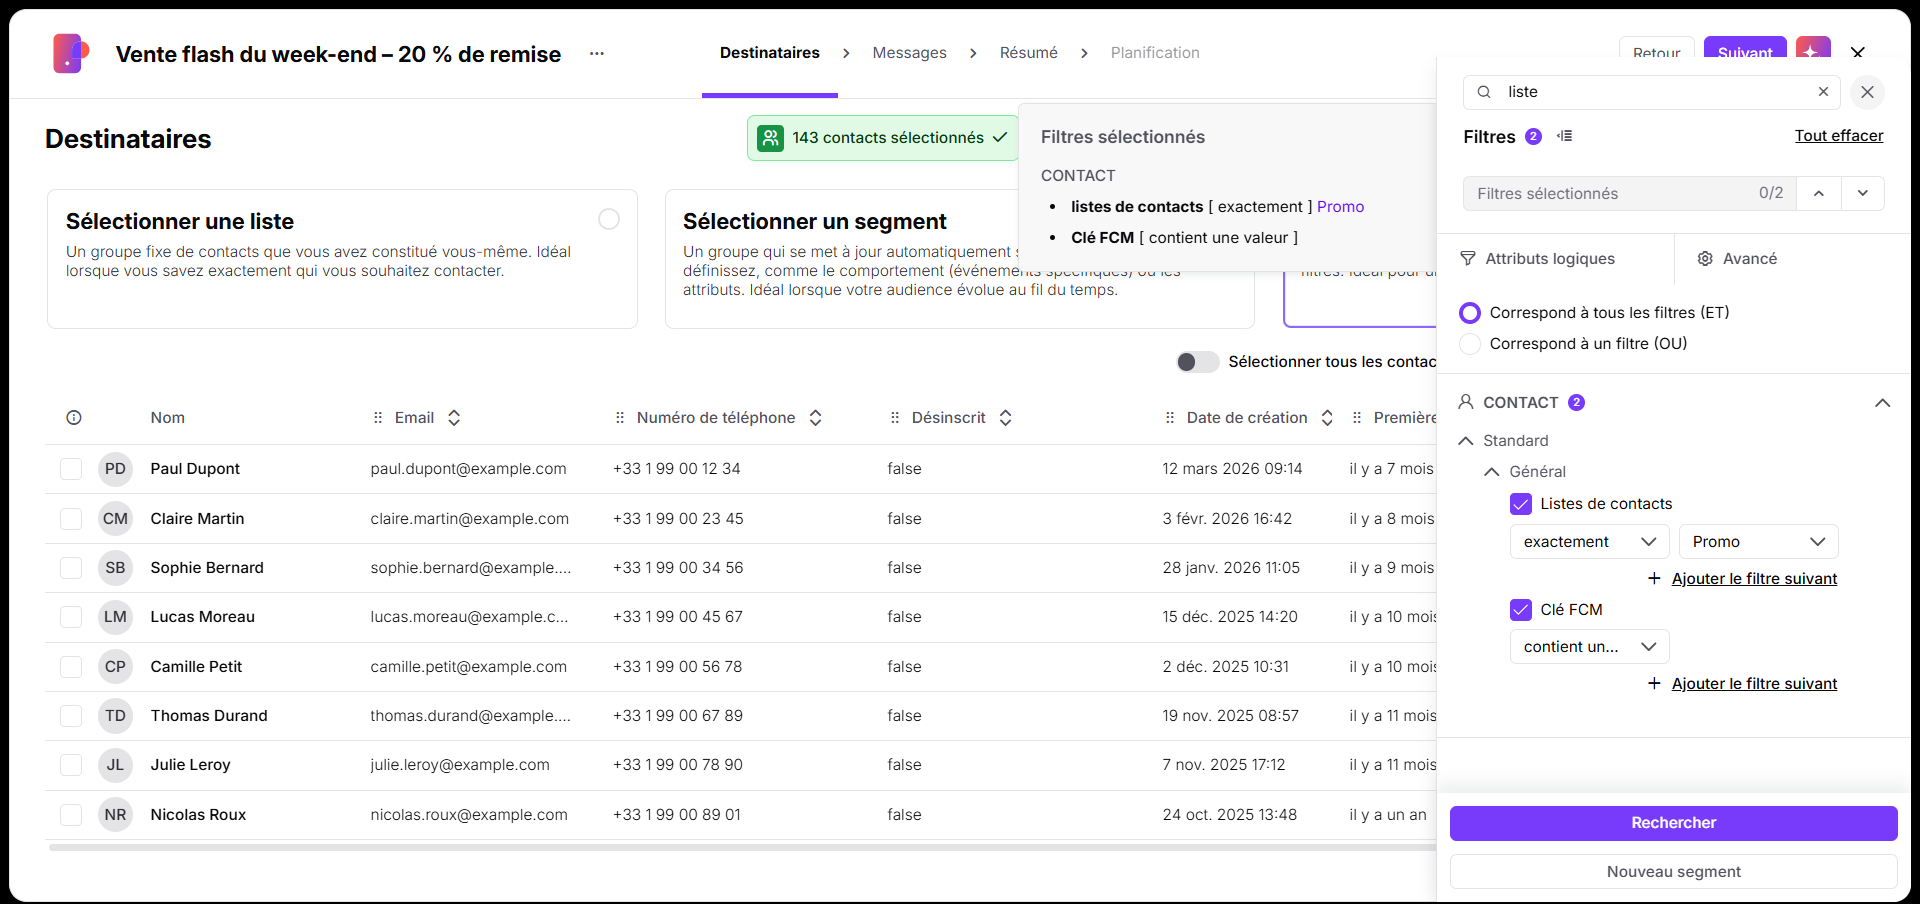Tick the checkbox for Claire Martin

(71, 519)
